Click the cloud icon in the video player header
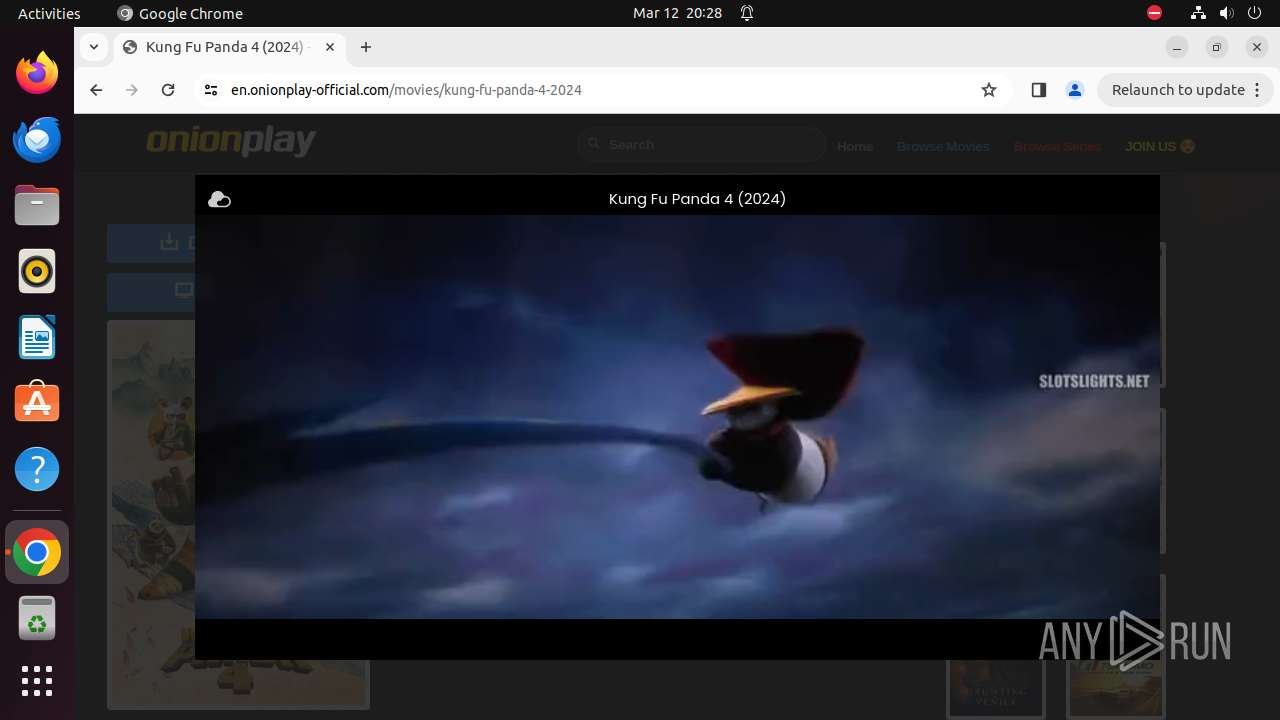1280x720 pixels. [x=219, y=200]
